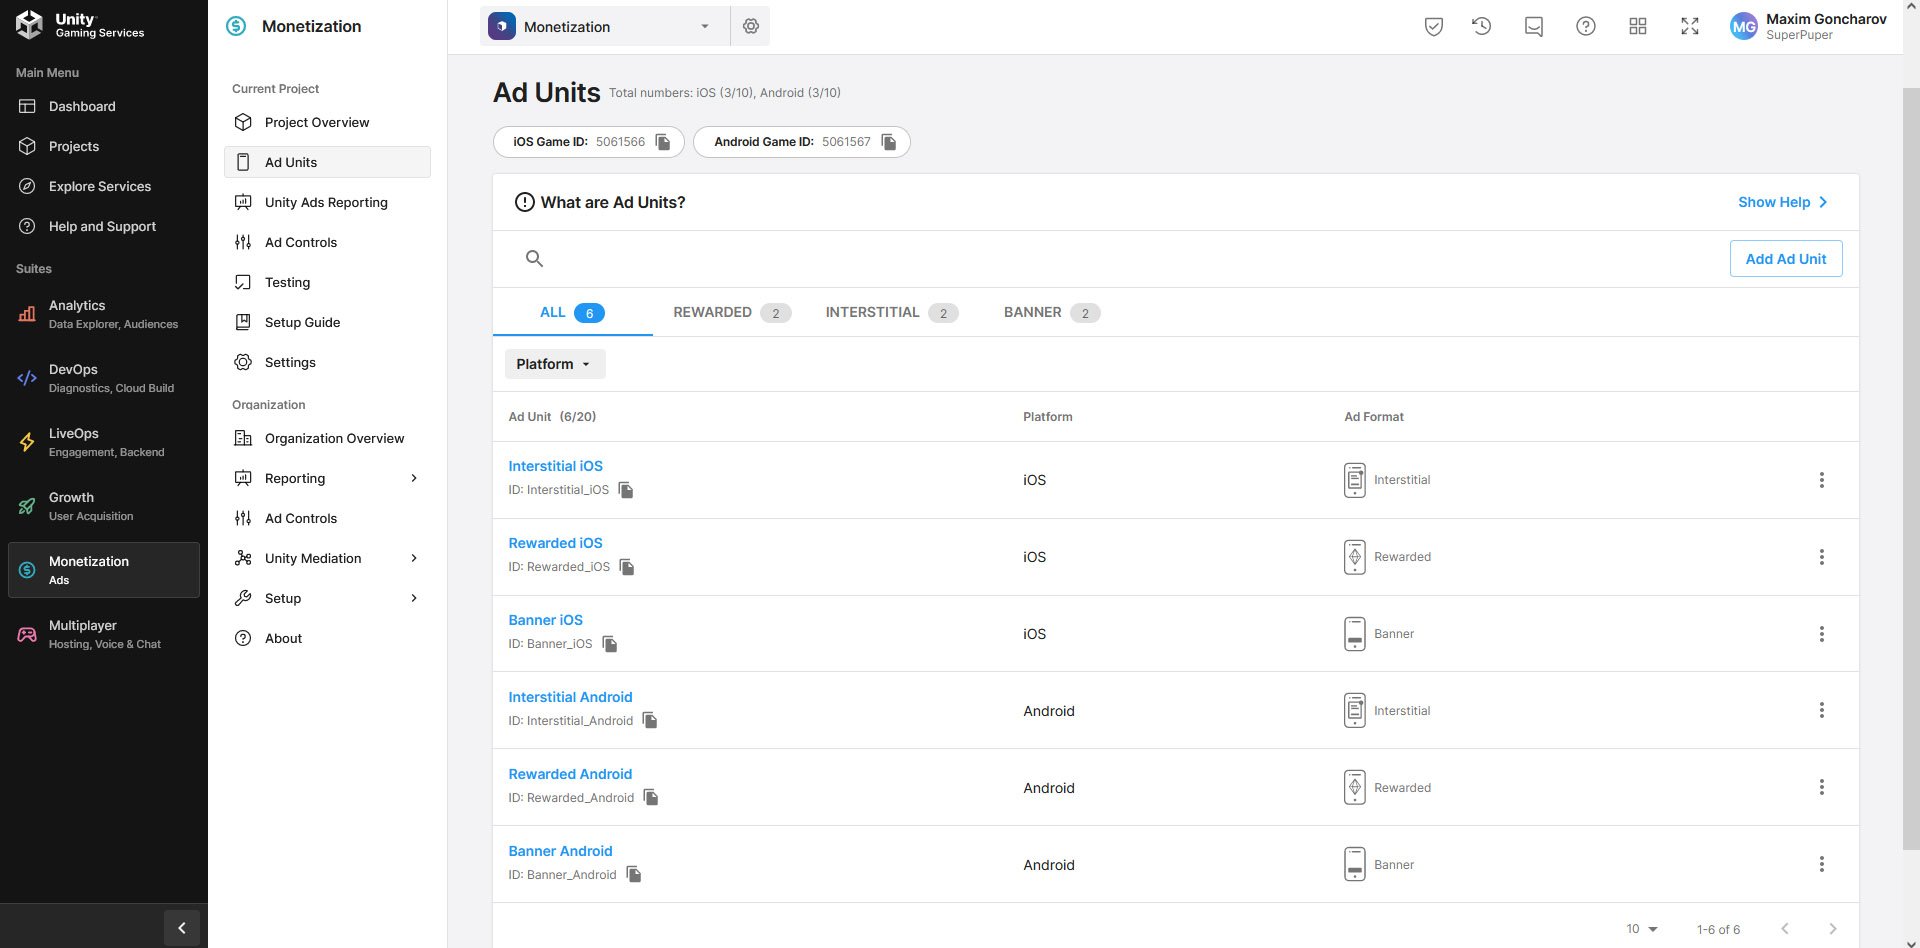Open the Platform filter dropdown

click(554, 364)
